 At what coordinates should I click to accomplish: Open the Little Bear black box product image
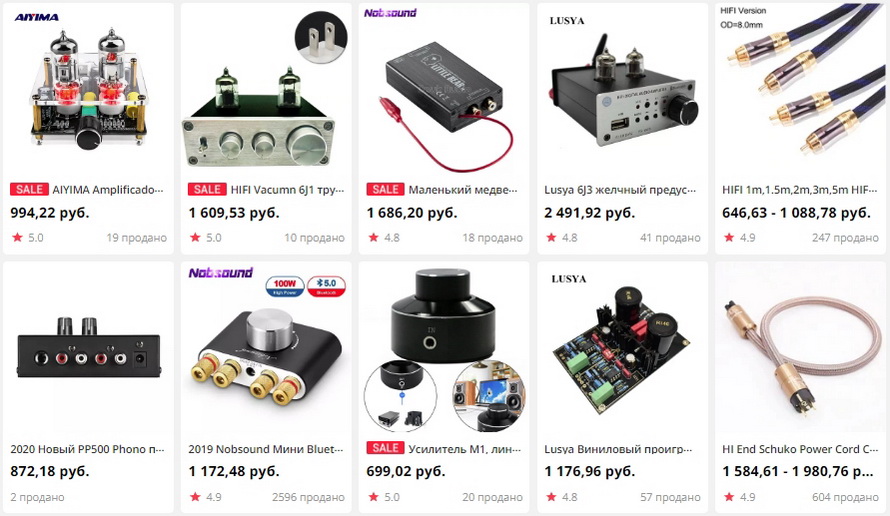(x=444, y=91)
